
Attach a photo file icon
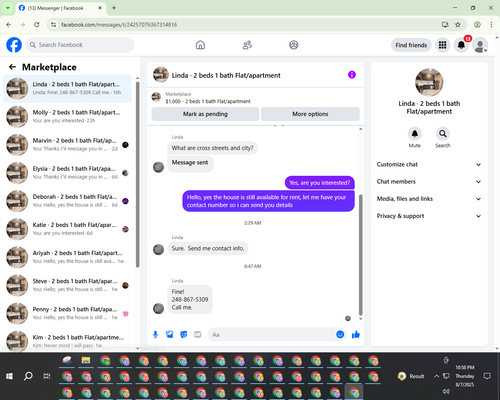pyautogui.click(x=170, y=334)
